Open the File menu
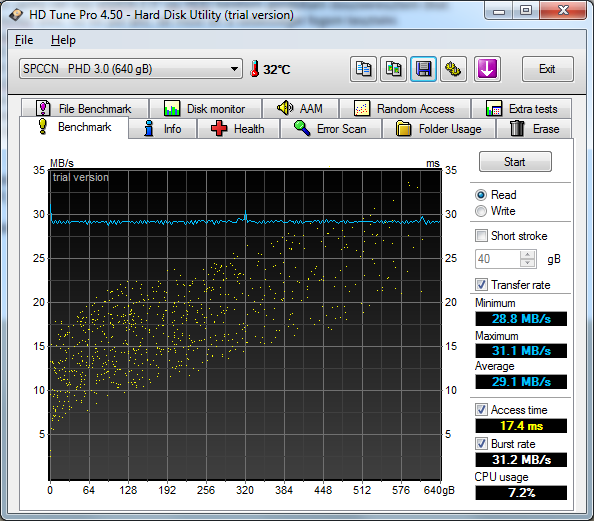Screen dimensions: 594x521 (x=24, y=40)
